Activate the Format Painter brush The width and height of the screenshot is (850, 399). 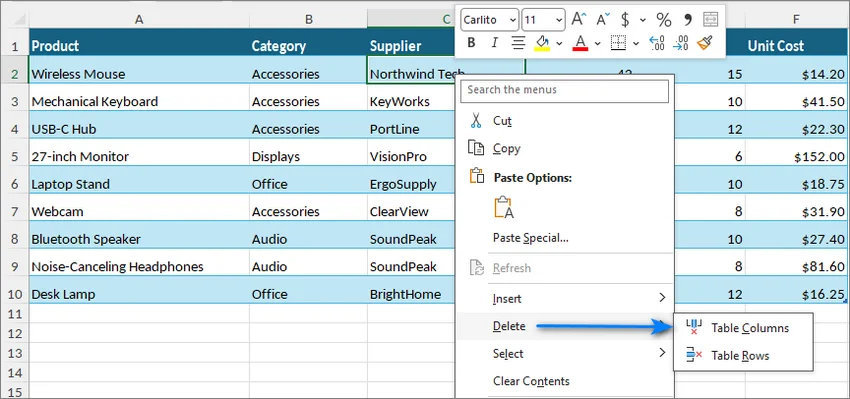[705, 42]
